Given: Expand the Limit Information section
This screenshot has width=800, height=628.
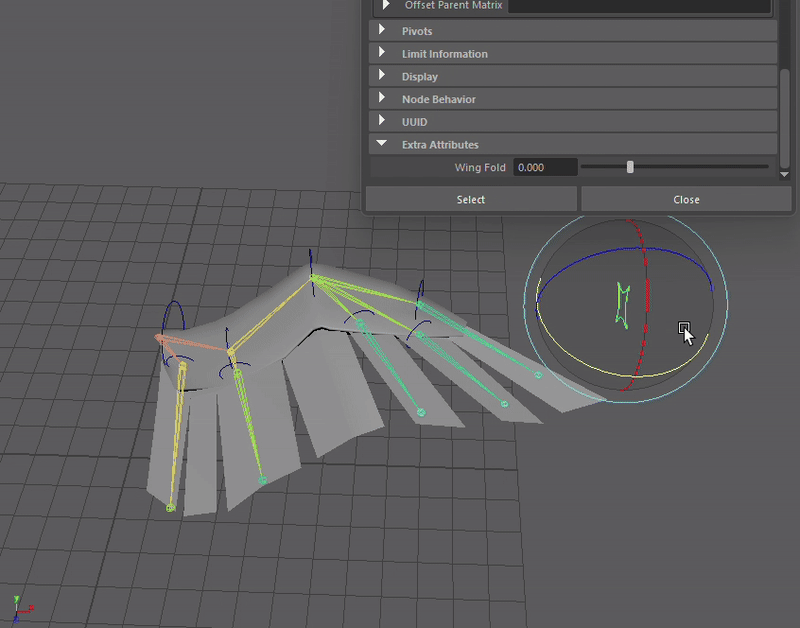Looking at the screenshot, I should (384, 53).
